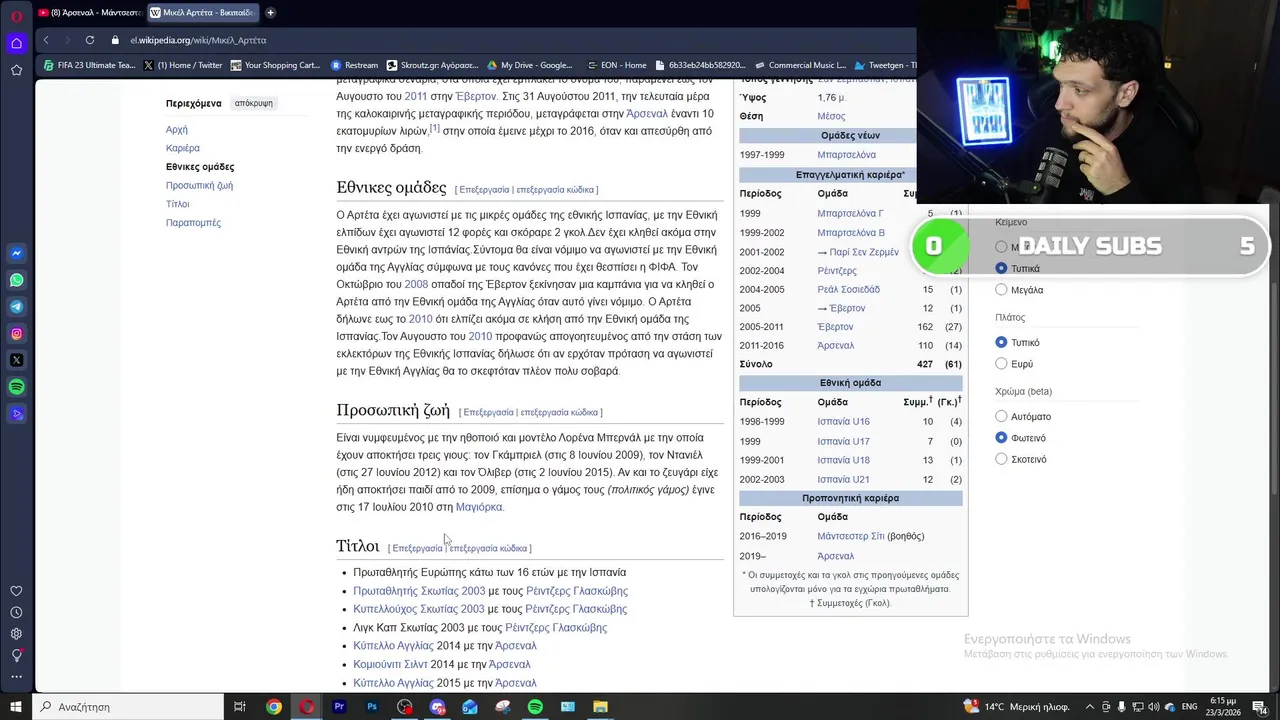The image size is (1280, 720).
Task: Open Πρωταθλητής Σκωτίας 2003 link
Action: coord(419,591)
